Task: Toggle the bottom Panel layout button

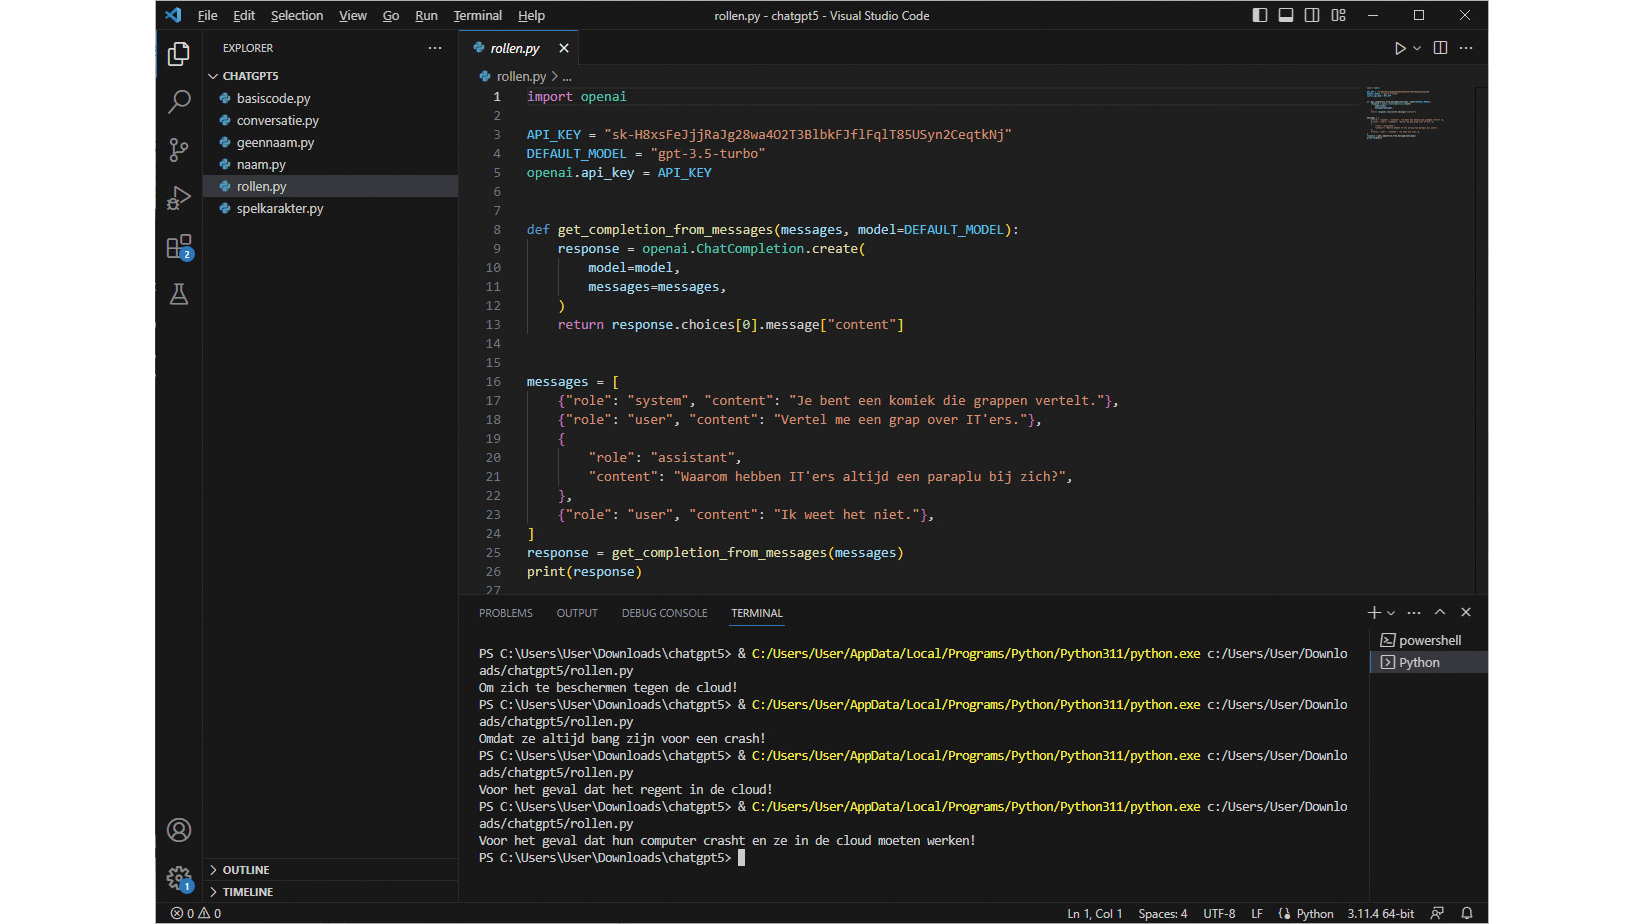Action: [1286, 15]
